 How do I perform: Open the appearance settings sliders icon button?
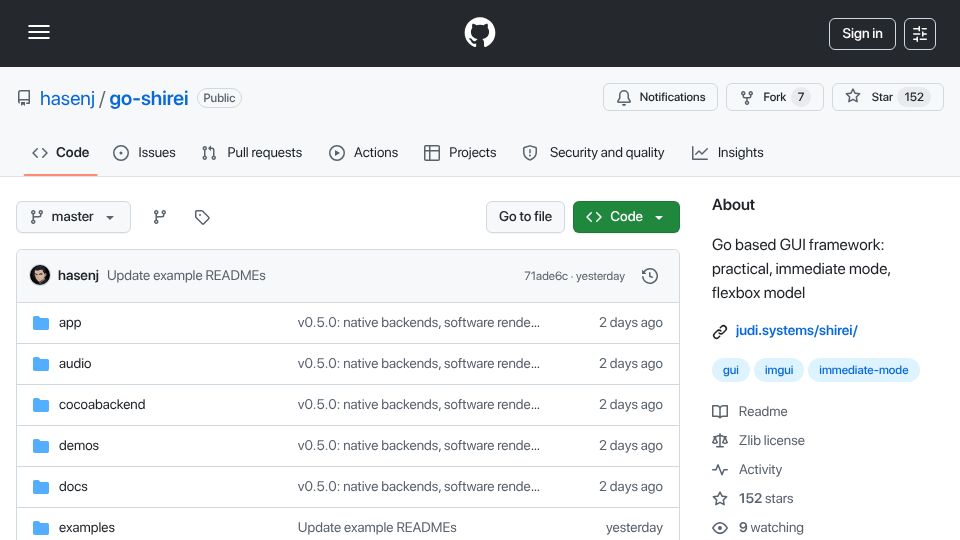click(x=920, y=34)
